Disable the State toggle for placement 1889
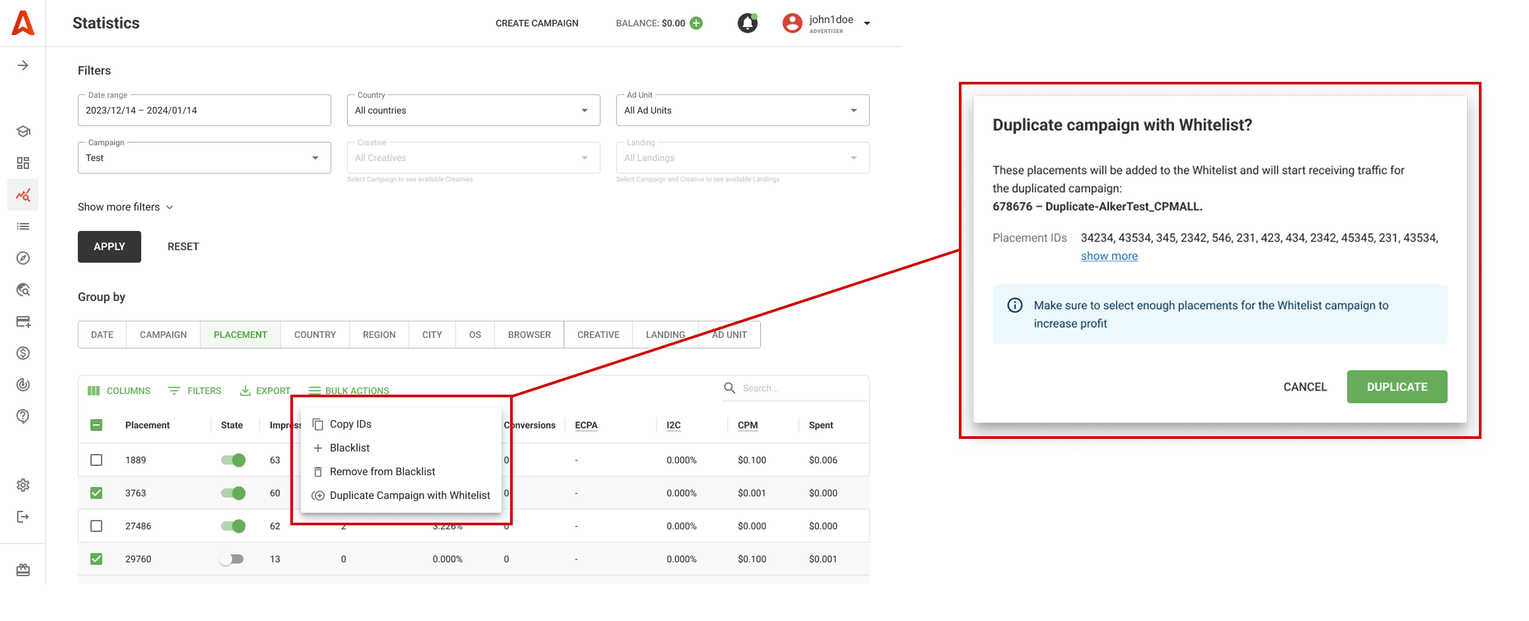Screen dimensions: 1529x621 tap(233, 460)
